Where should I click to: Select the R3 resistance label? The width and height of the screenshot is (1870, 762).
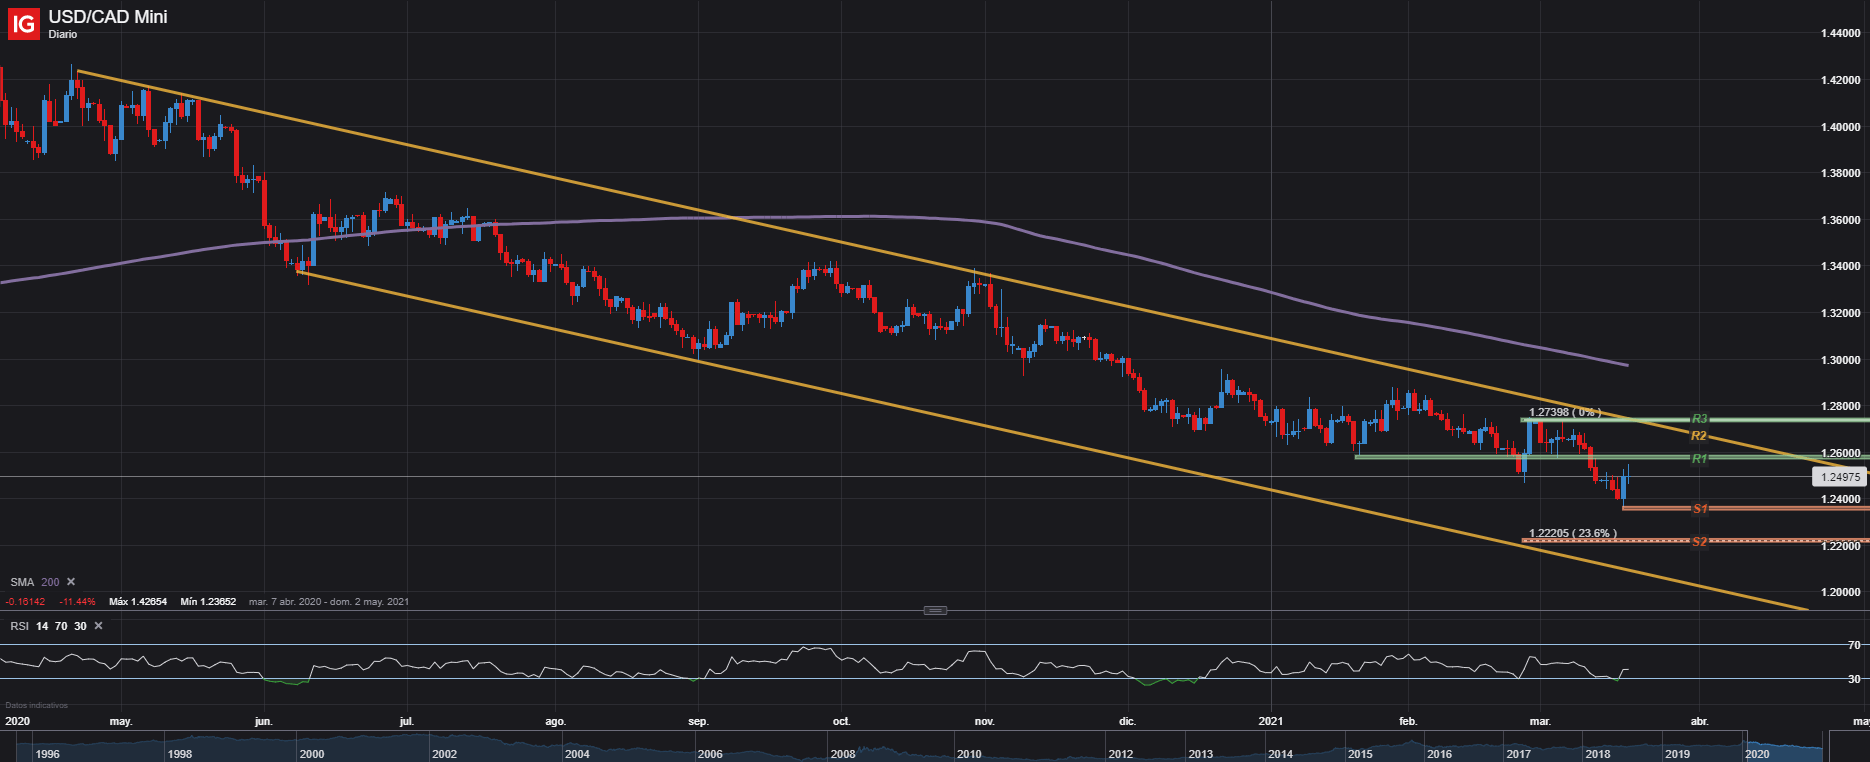pos(1699,419)
